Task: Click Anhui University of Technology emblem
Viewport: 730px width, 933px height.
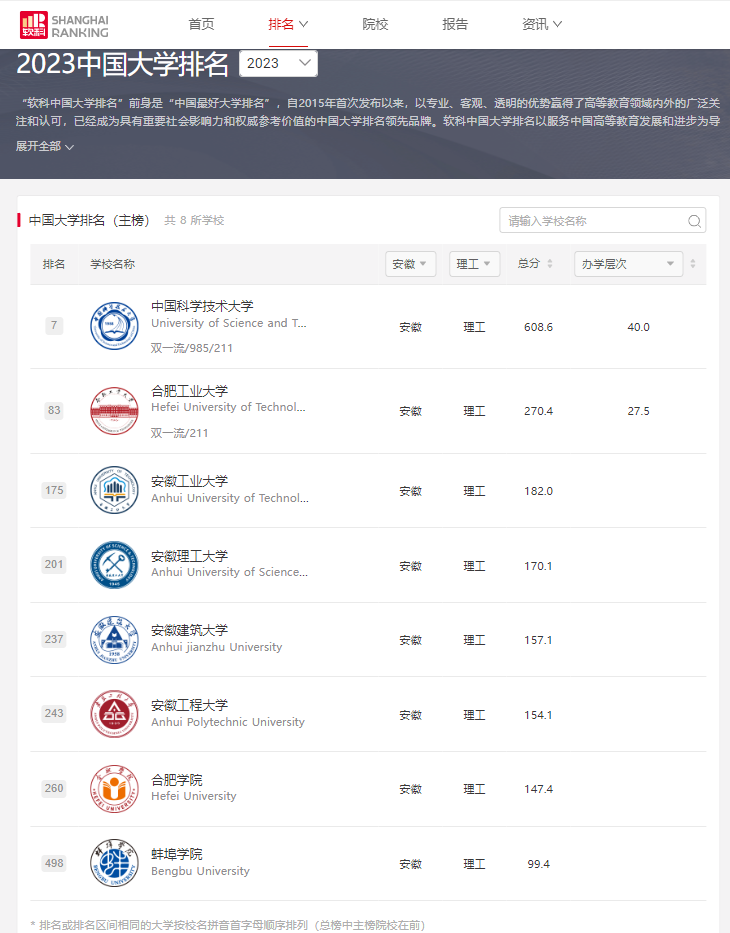Action: pos(114,490)
